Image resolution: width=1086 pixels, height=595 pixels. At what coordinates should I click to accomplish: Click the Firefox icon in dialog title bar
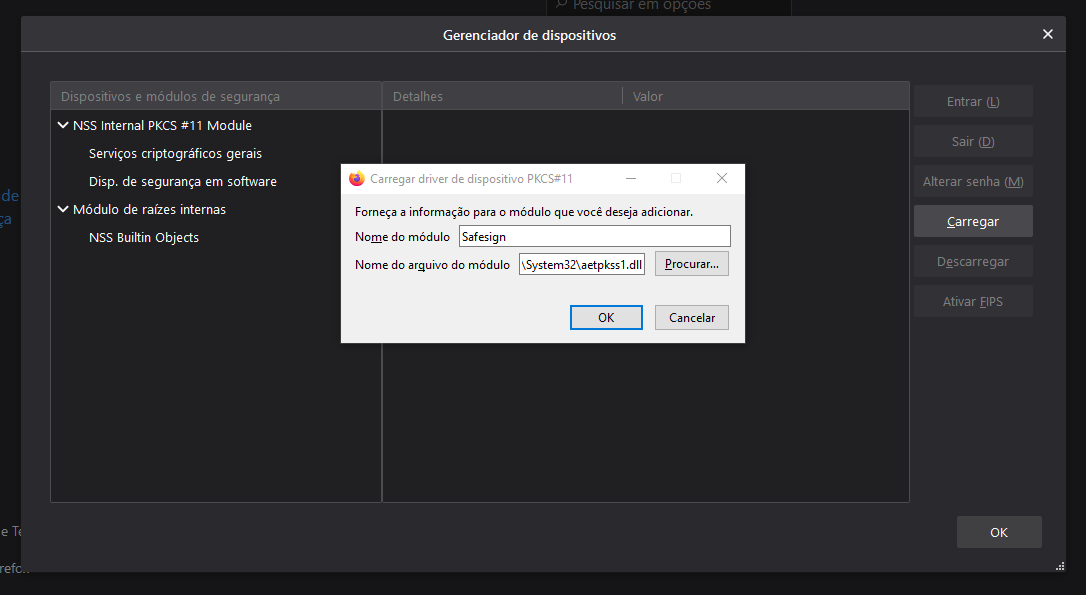click(357, 178)
